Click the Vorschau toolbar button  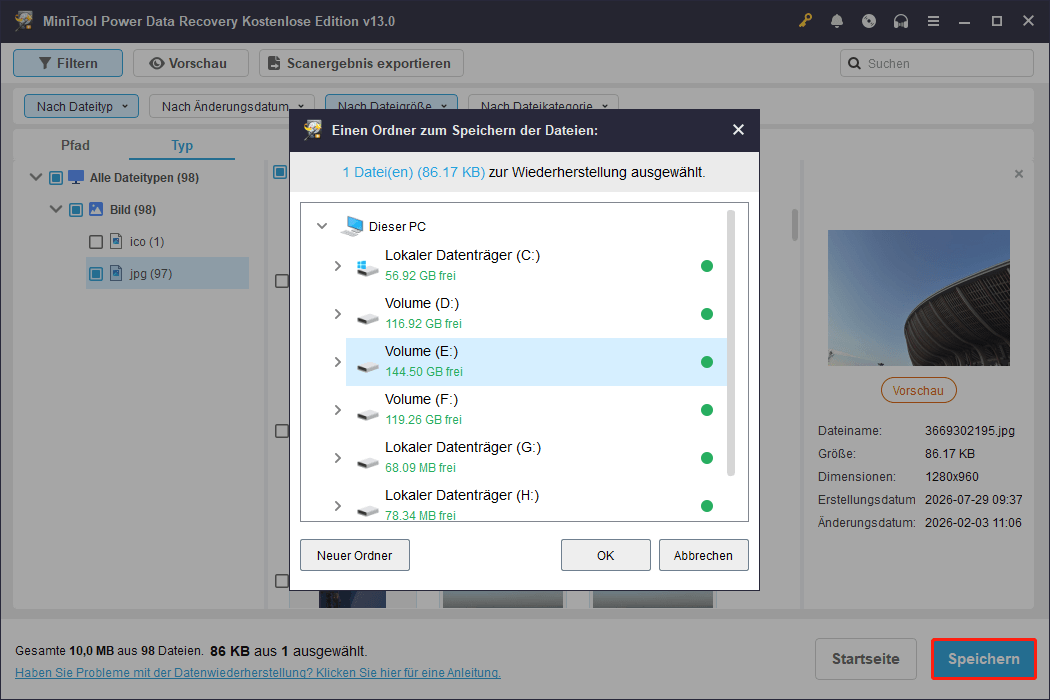[191, 63]
